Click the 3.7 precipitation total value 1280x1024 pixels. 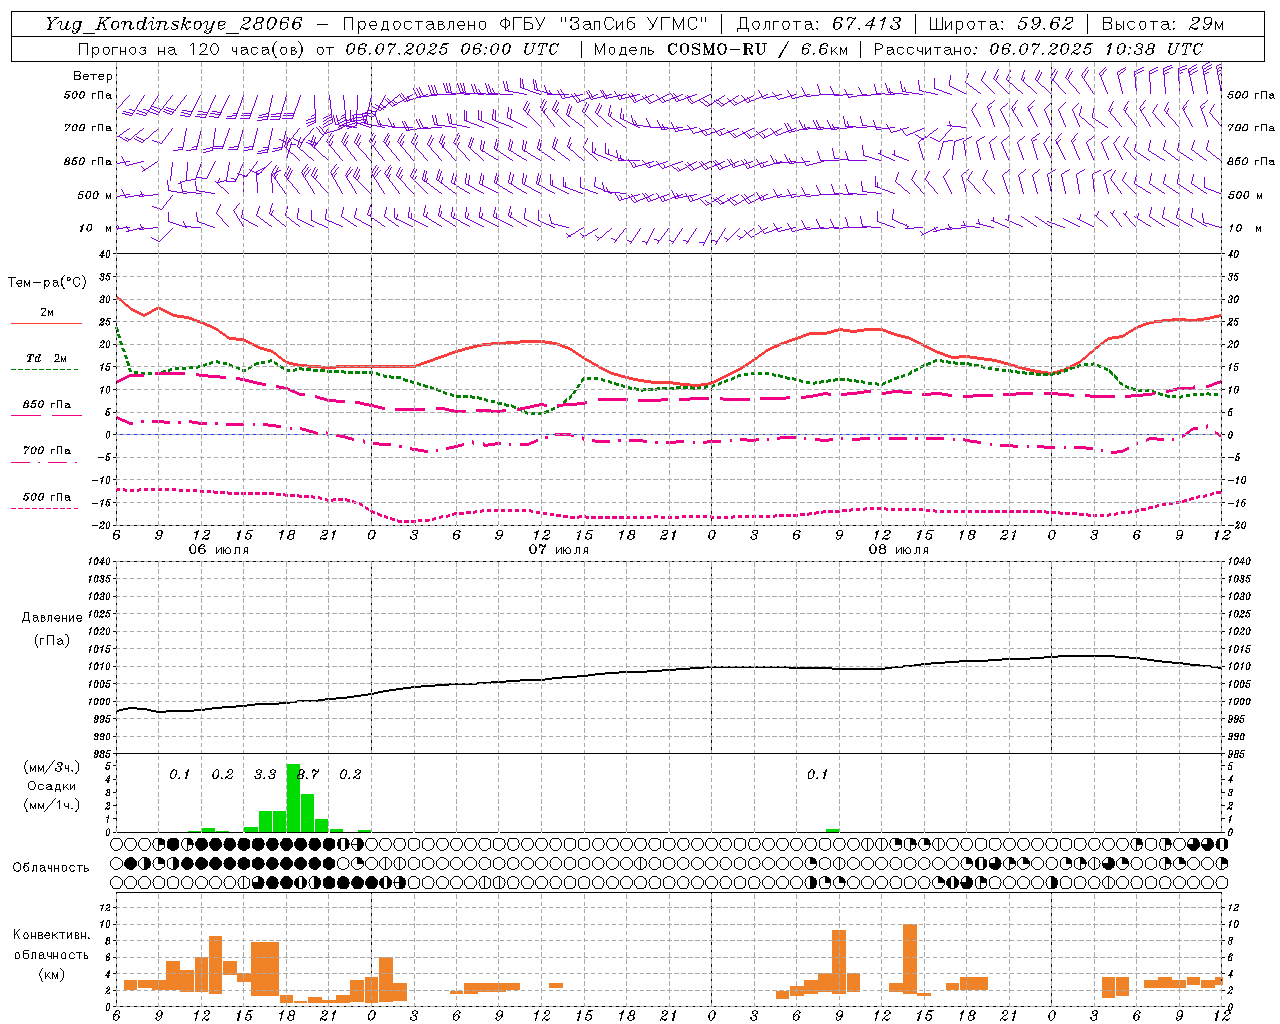[308, 775]
